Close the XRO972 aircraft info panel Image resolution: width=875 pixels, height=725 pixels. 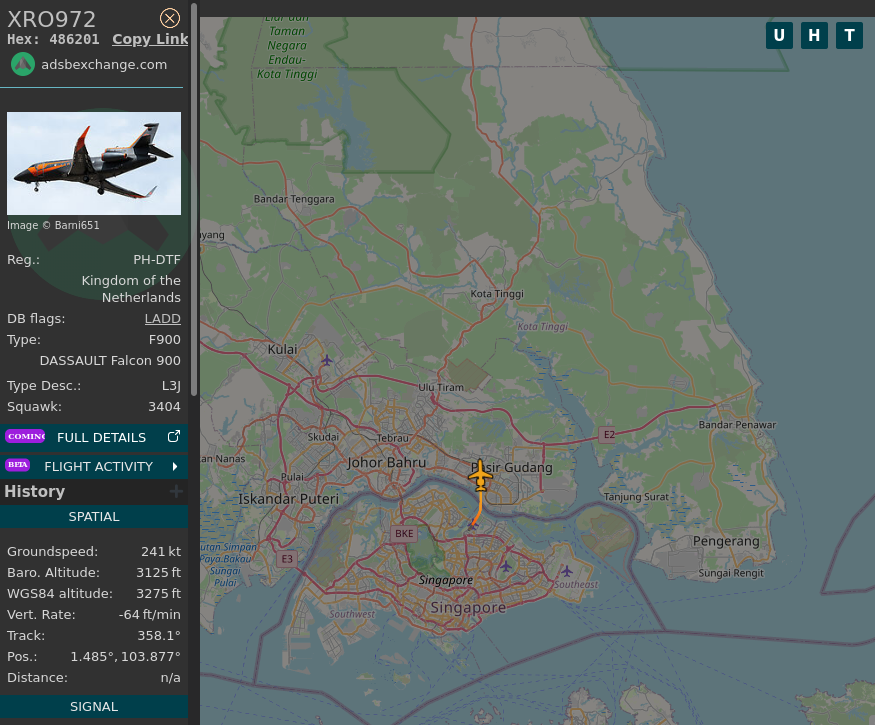tap(170, 18)
